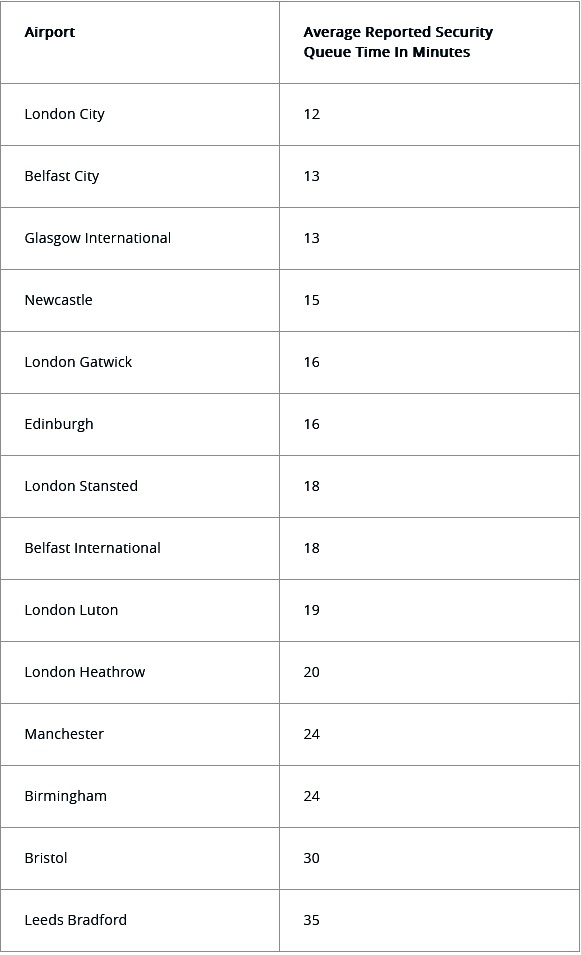Click the Average Reported Security Queue Time header
The width and height of the screenshot is (581, 955).
[398, 42]
